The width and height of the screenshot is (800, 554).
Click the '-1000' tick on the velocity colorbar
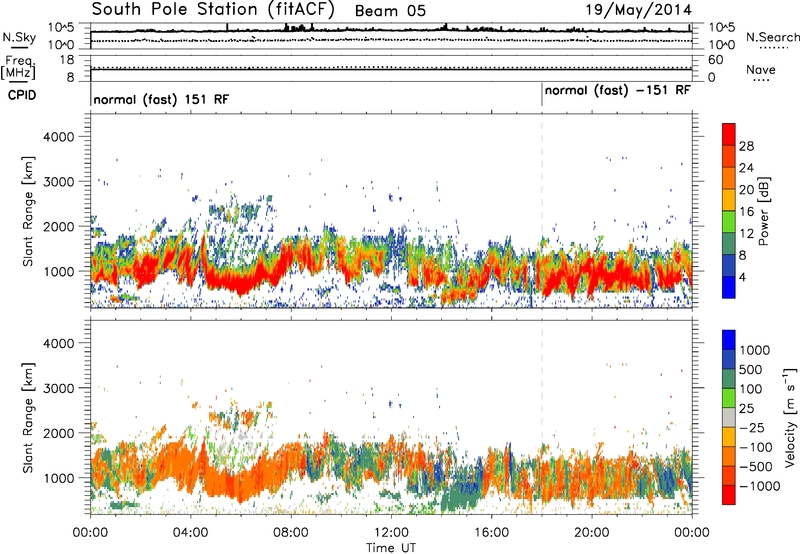click(760, 486)
